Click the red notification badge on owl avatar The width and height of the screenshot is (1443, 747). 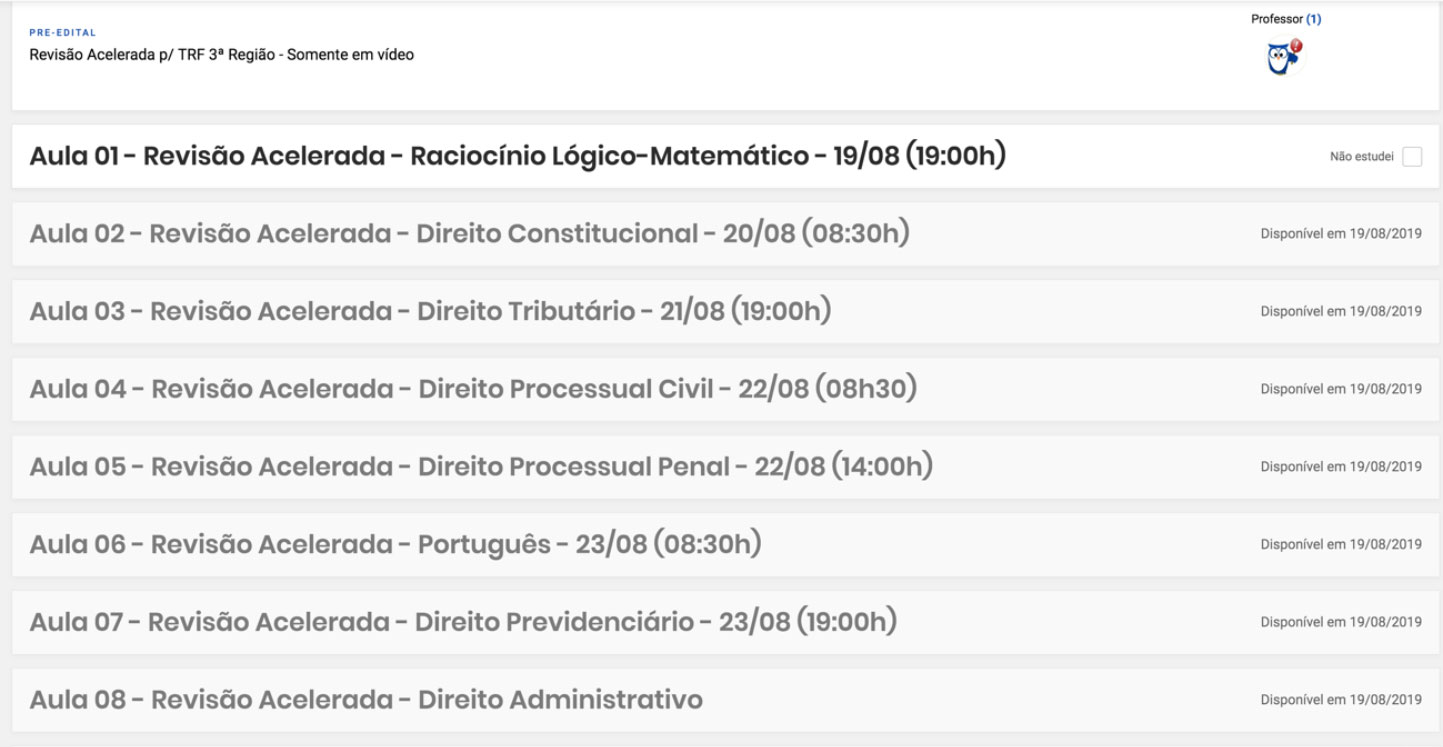(x=1296, y=46)
